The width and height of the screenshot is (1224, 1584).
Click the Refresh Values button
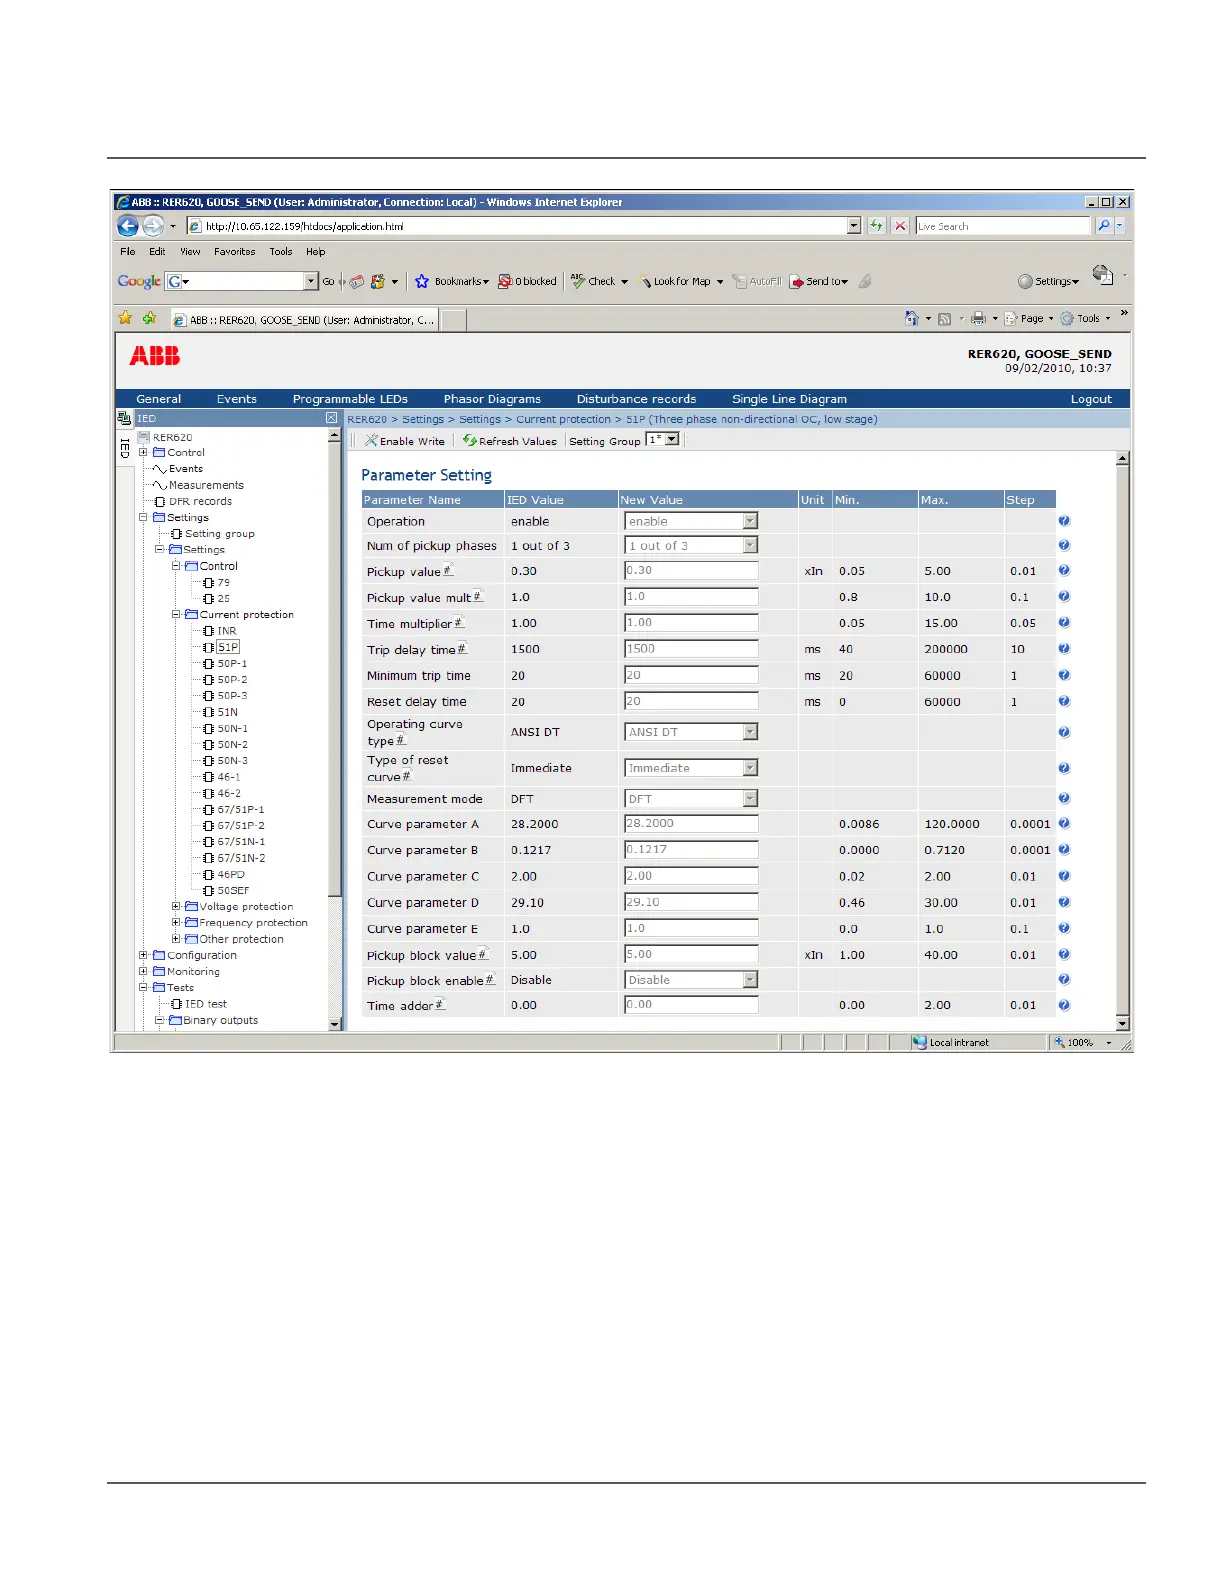click(x=510, y=440)
